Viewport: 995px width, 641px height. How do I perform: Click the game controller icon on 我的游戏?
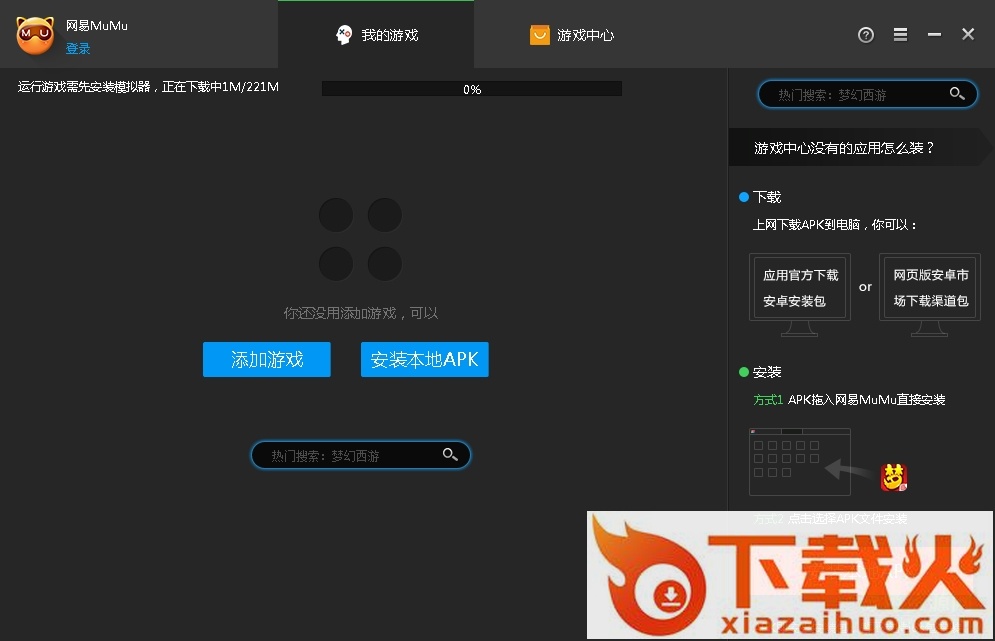coord(344,35)
